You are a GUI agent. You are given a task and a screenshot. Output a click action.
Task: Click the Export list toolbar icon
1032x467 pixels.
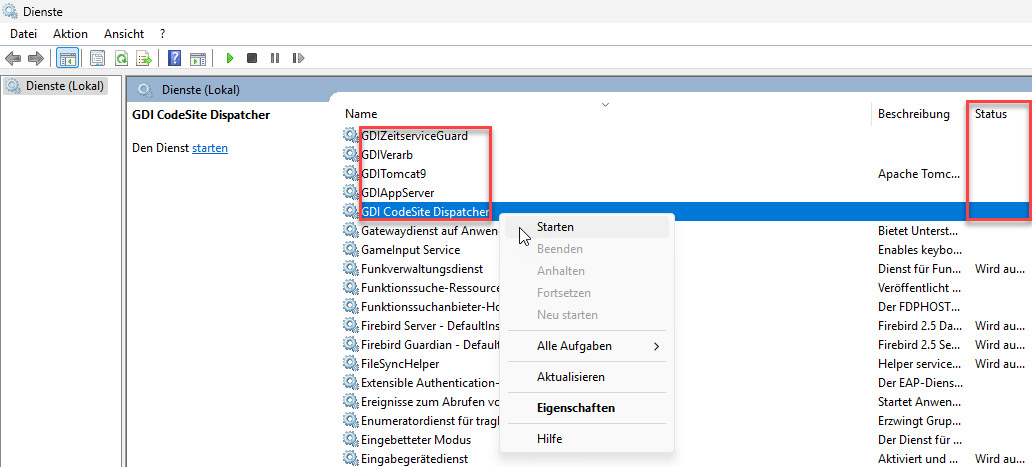pyautogui.click(x=144, y=59)
